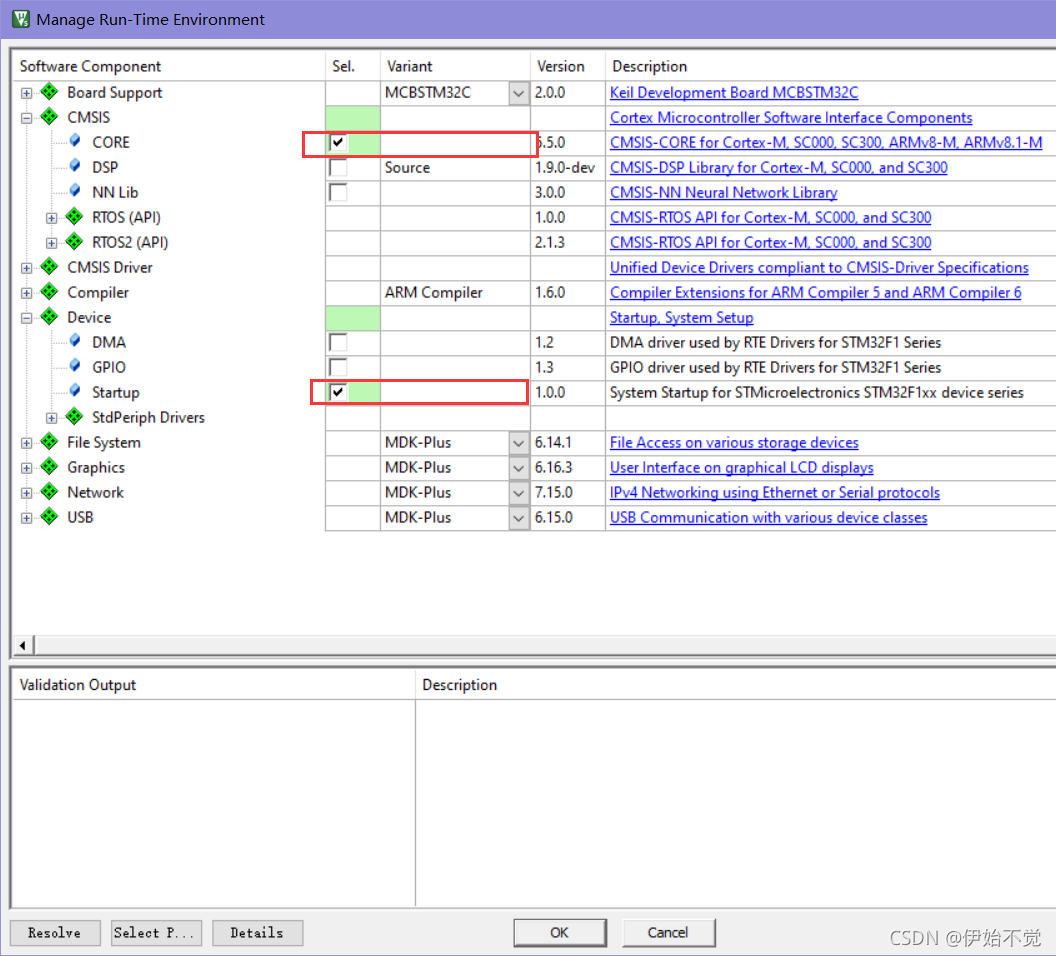
Task: Click the ARM Compiler variant cell
Action: pyautogui.click(x=455, y=293)
